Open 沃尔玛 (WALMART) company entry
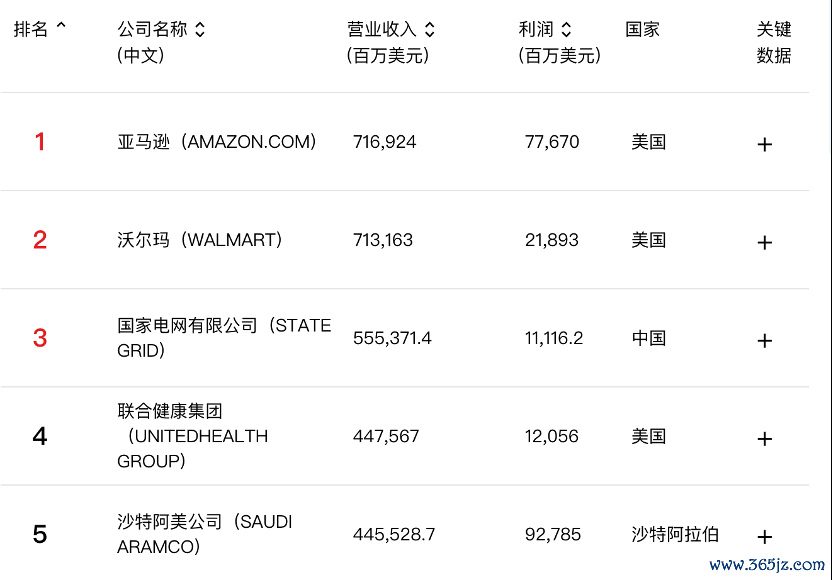The height and width of the screenshot is (580, 832). point(200,240)
